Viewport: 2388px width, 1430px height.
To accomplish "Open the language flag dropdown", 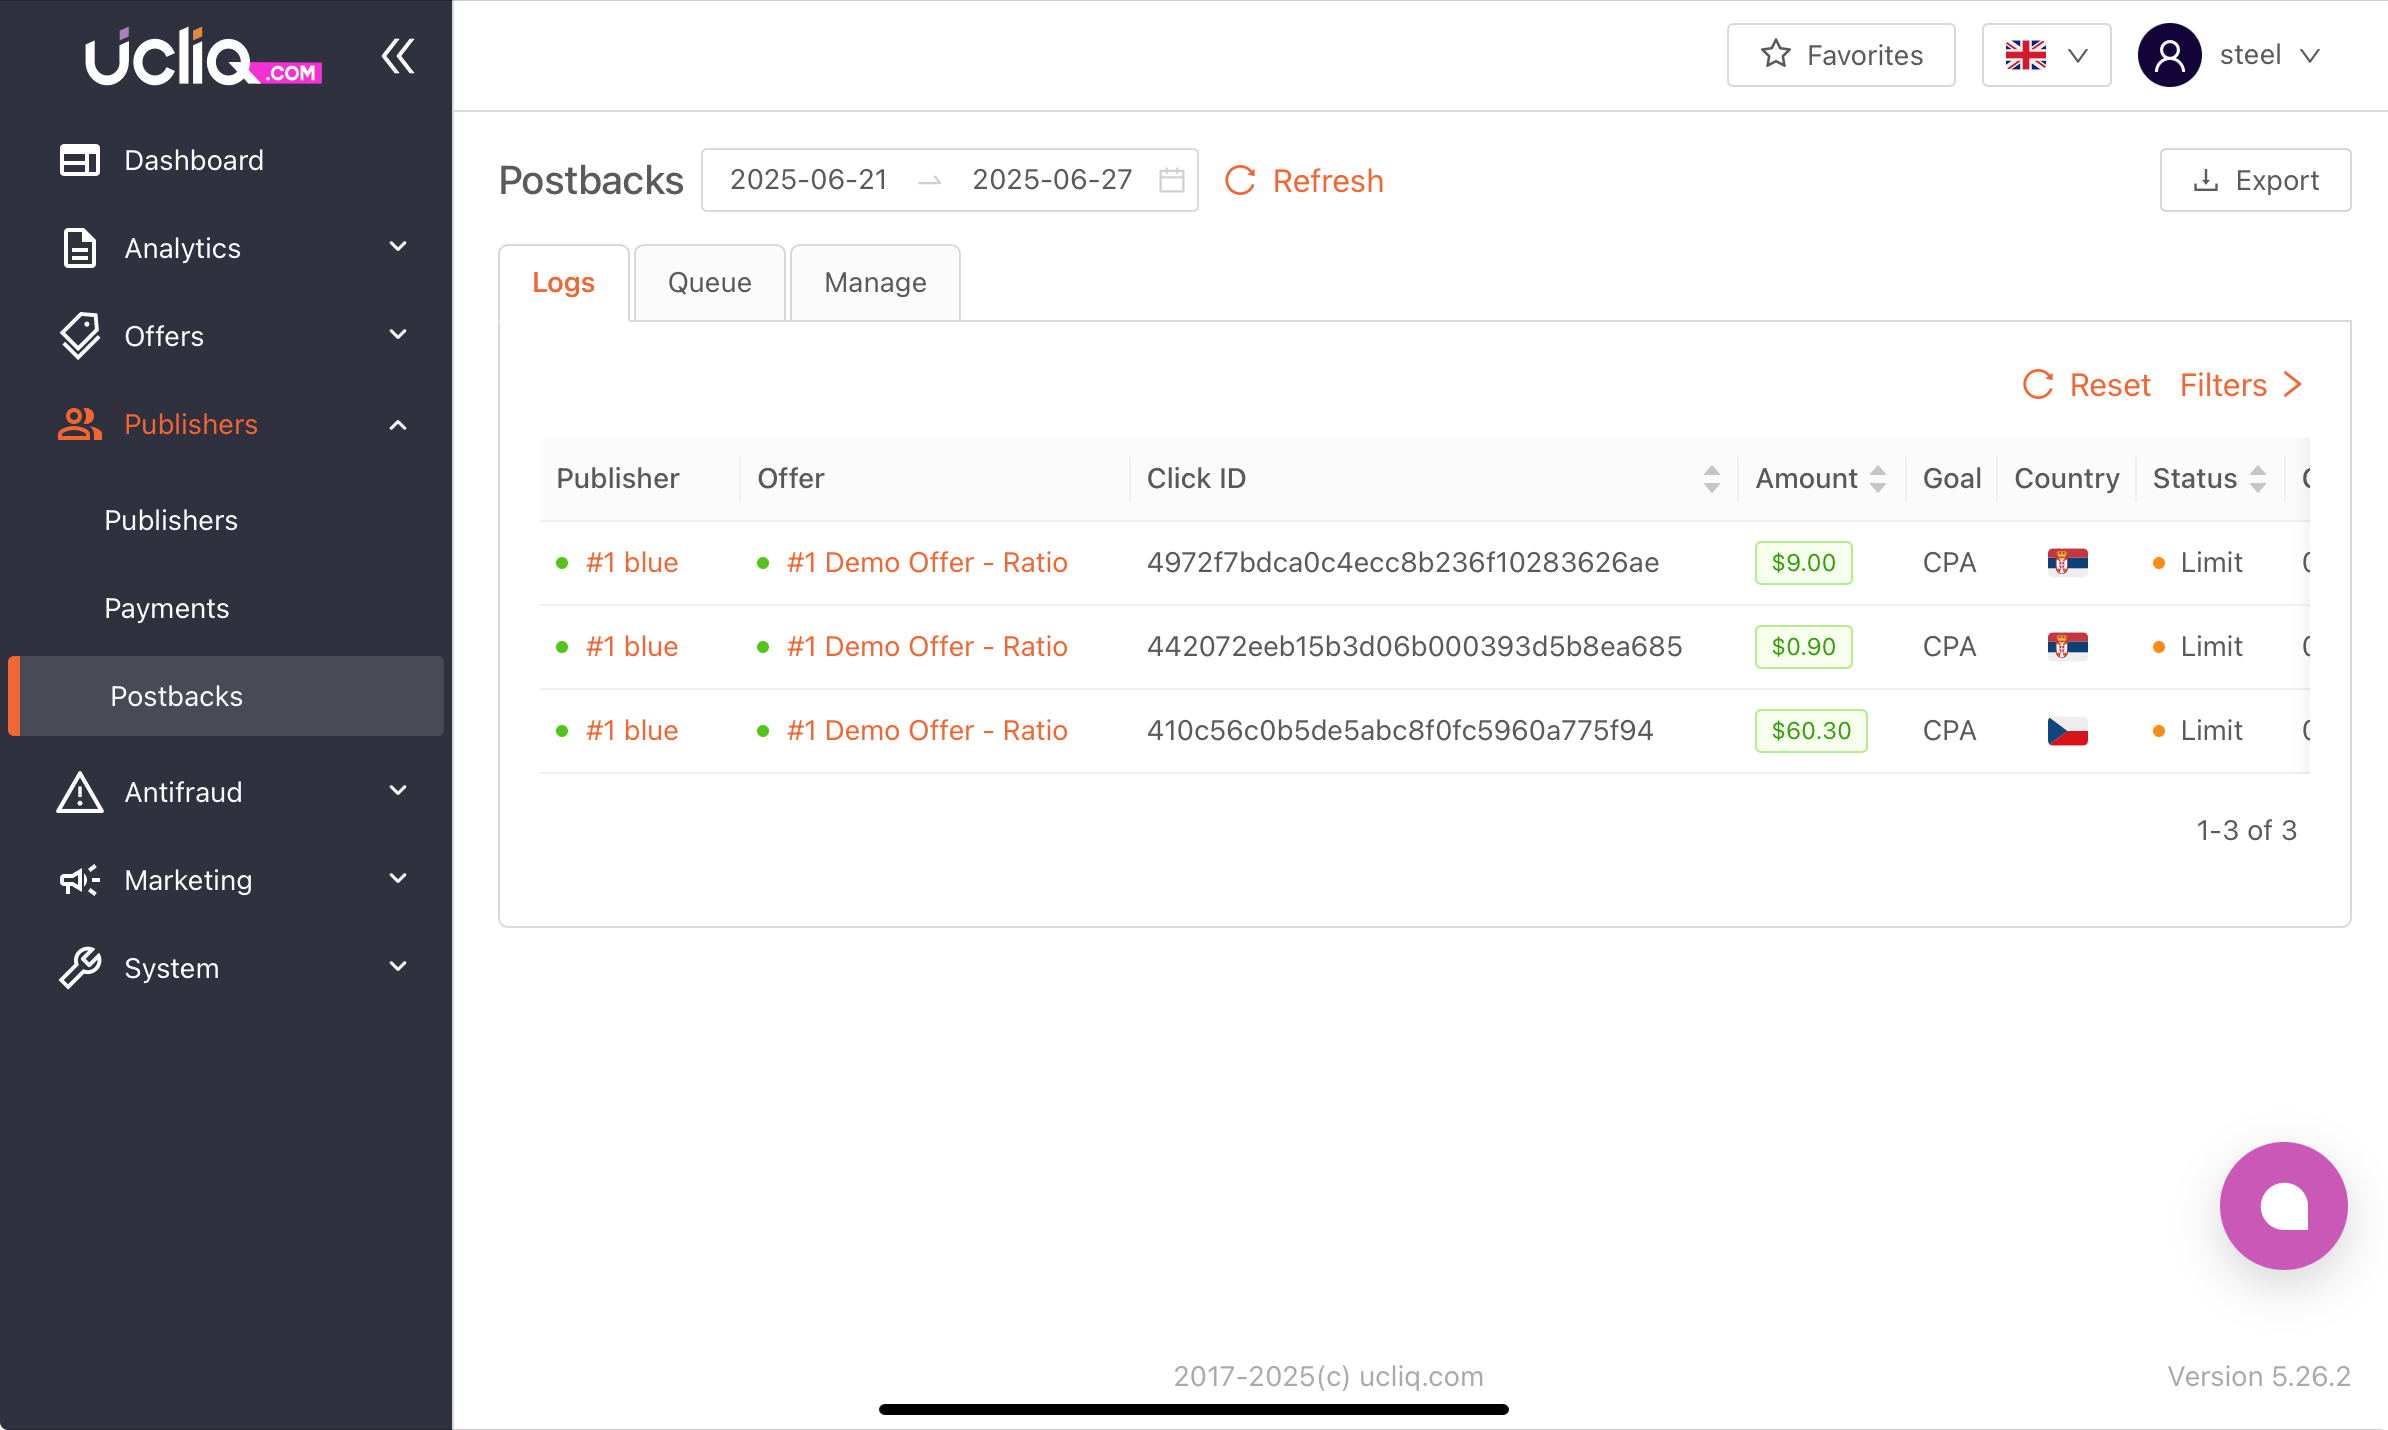I will click(x=2046, y=55).
